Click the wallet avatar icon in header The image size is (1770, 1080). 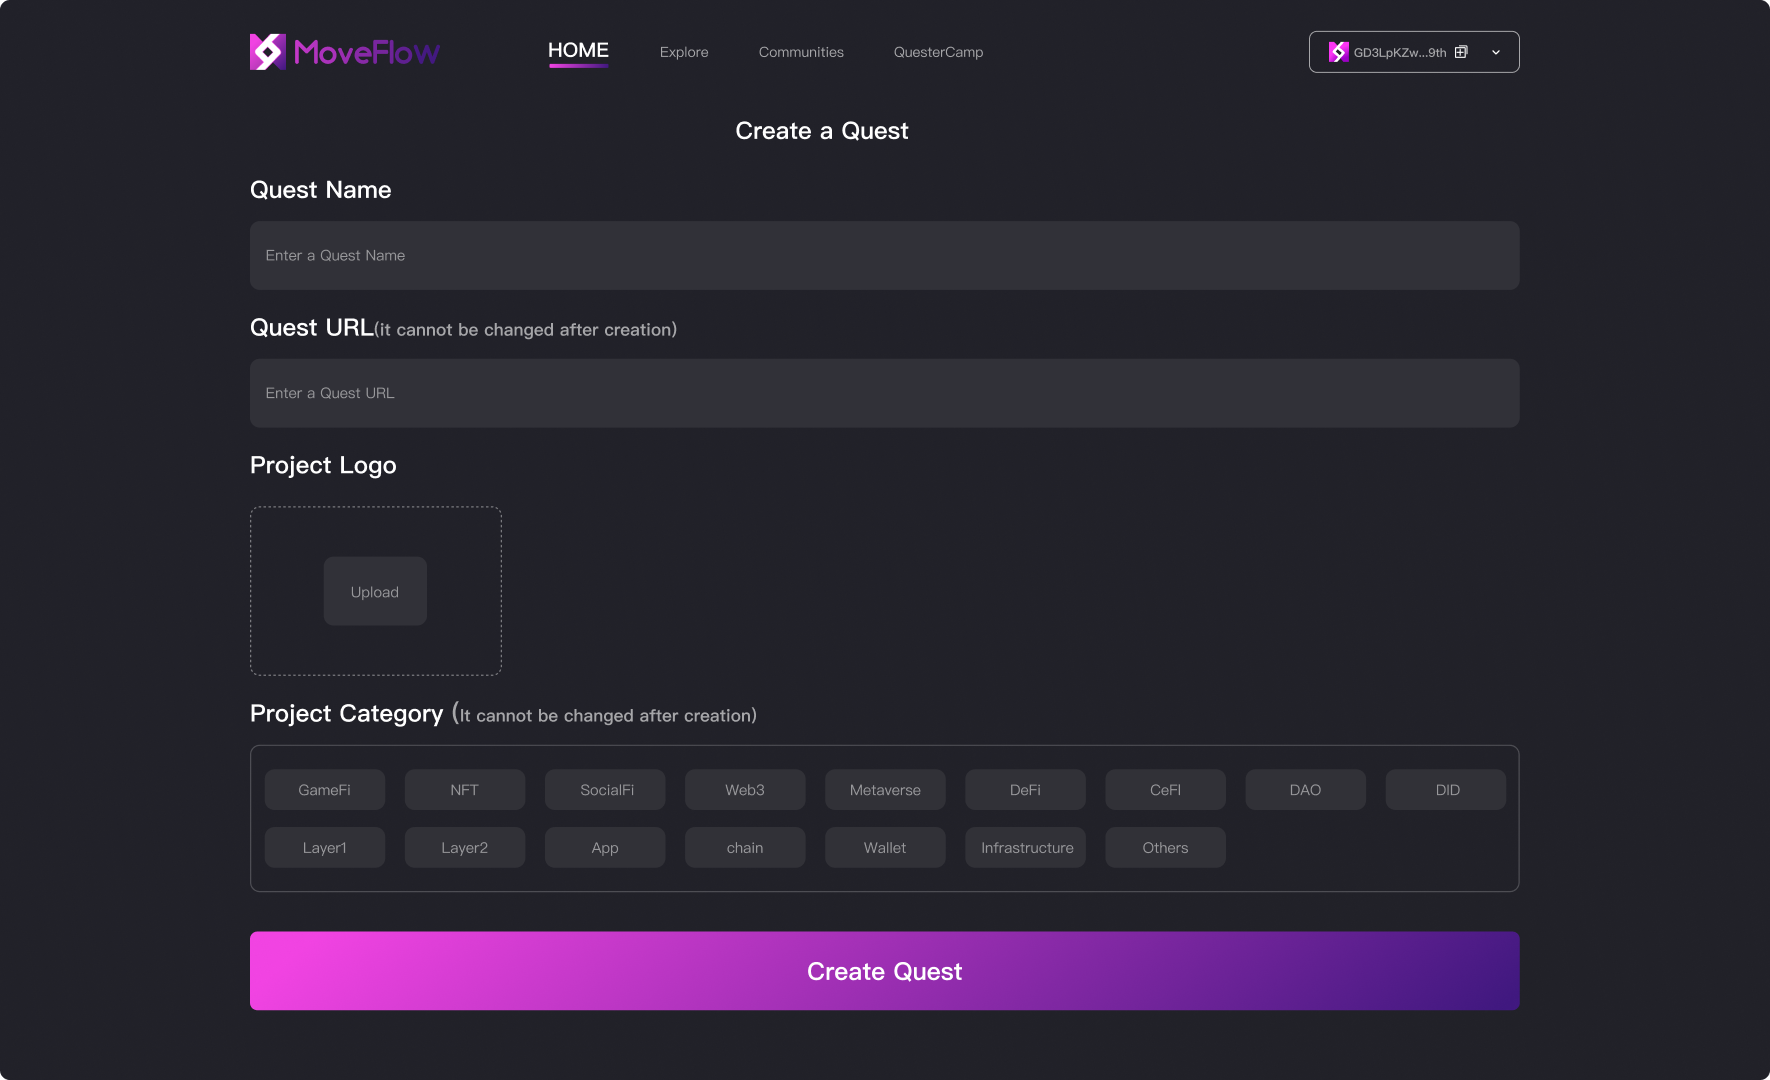click(x=1339, y=52)
